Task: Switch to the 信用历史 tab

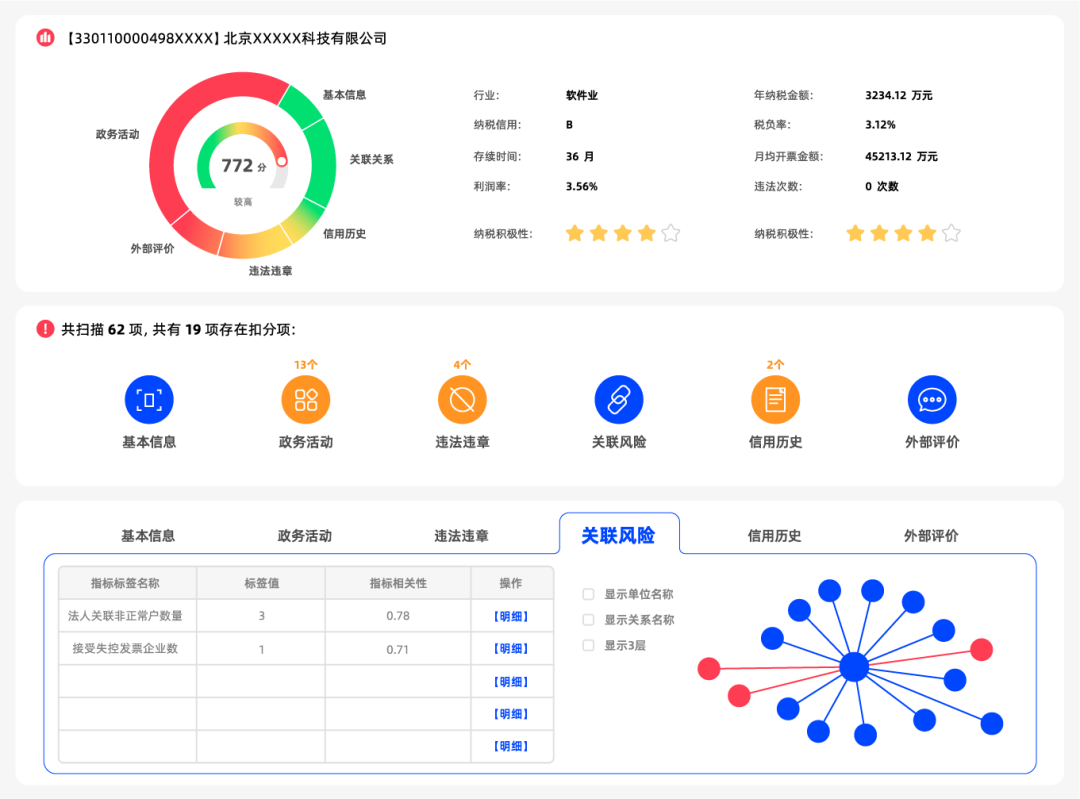Action: (x=774, y=536)
